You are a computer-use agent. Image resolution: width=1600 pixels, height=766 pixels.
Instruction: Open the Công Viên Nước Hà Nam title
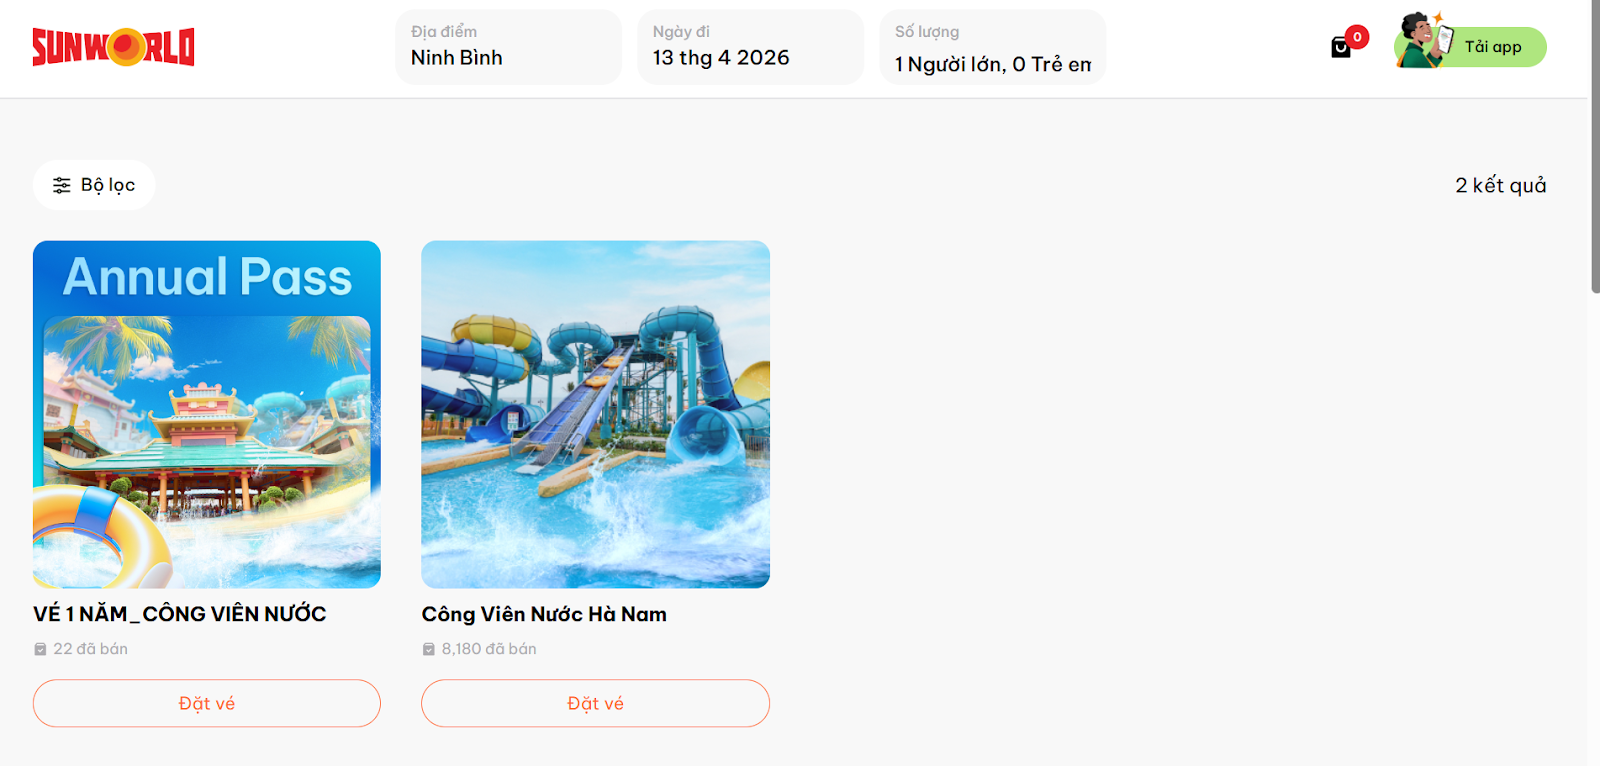(x=544, y=614)
